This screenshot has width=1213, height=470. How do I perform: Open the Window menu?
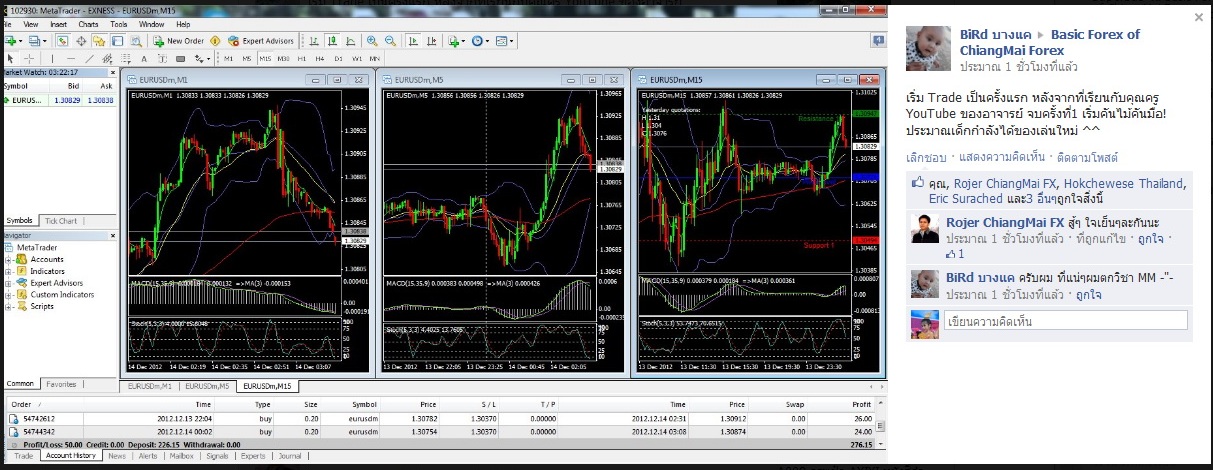click(152, 24)
